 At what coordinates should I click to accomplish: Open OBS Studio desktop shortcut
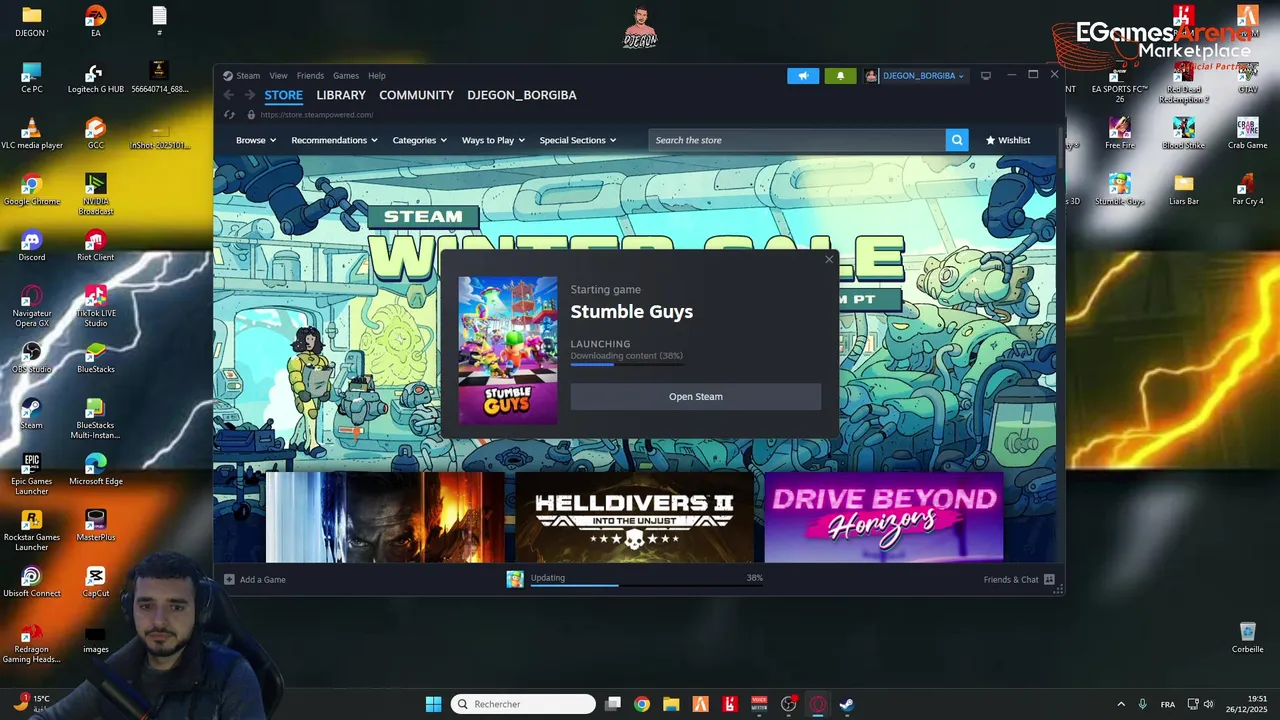click(x=32, y=357)
